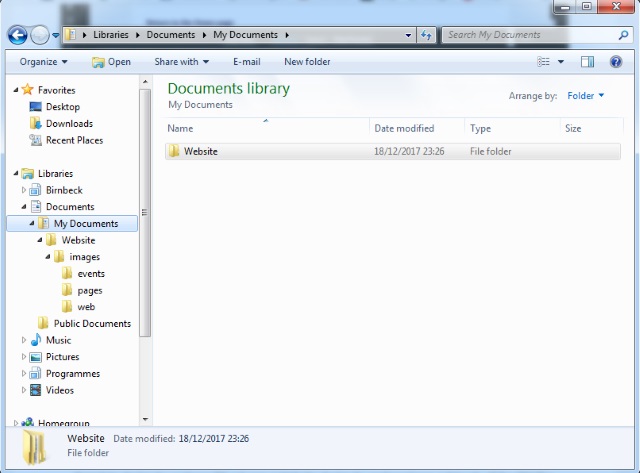This screenshot has height=473, width=640.
Task: Toggle the preview pane icon
Action: pos(588,62)
